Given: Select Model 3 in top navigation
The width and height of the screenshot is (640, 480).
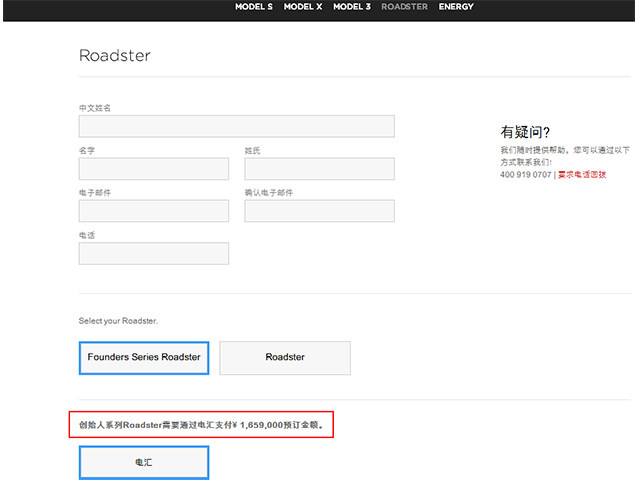Looking at the screenshot, I should click(351, 7).
